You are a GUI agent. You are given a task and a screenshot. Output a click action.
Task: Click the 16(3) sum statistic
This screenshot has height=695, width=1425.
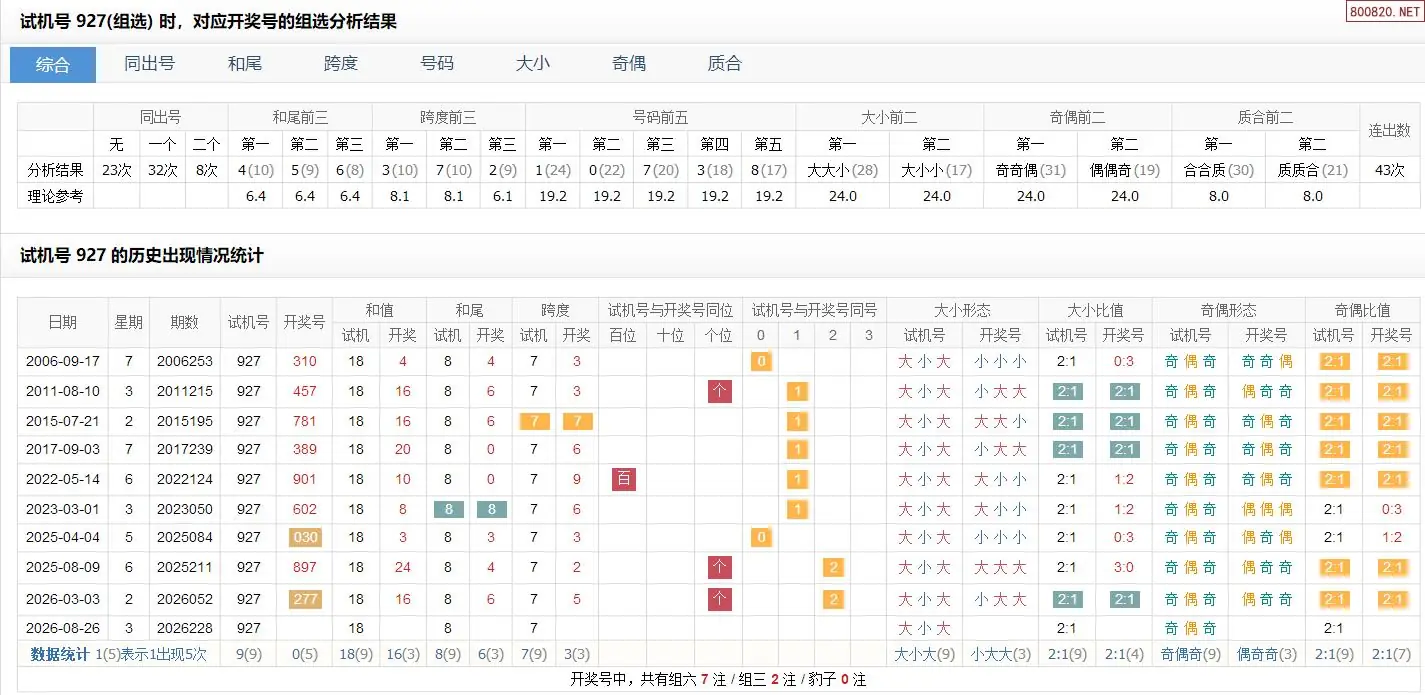(403, 654)
